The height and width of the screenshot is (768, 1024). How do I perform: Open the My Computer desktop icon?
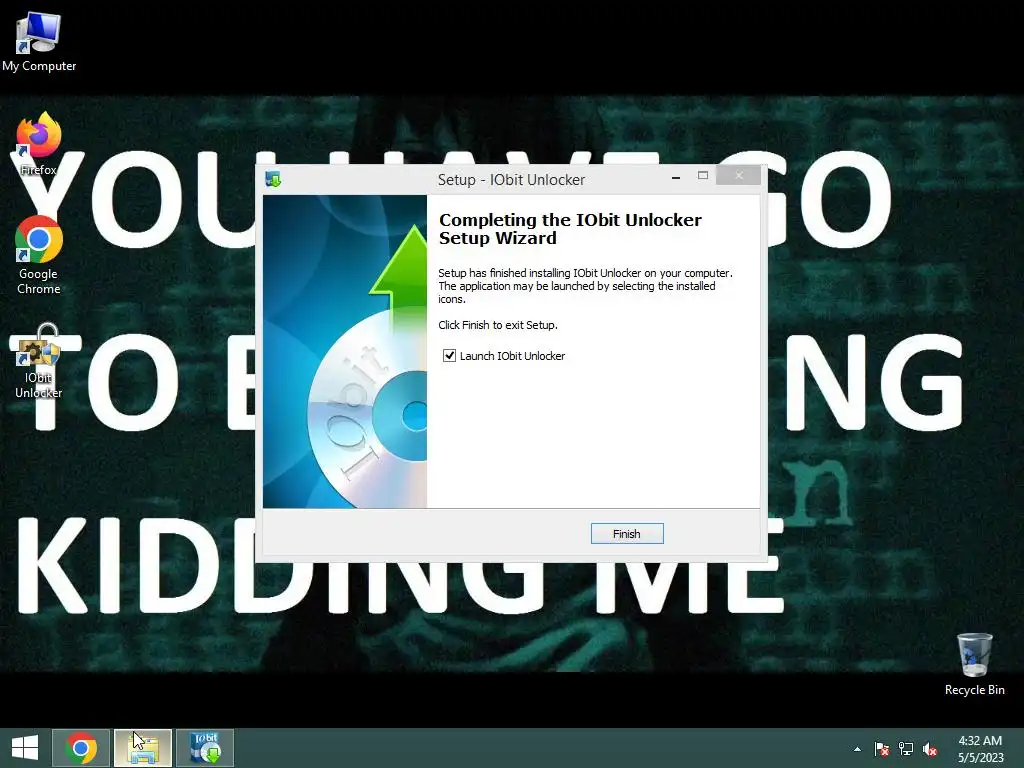(39, 42)
